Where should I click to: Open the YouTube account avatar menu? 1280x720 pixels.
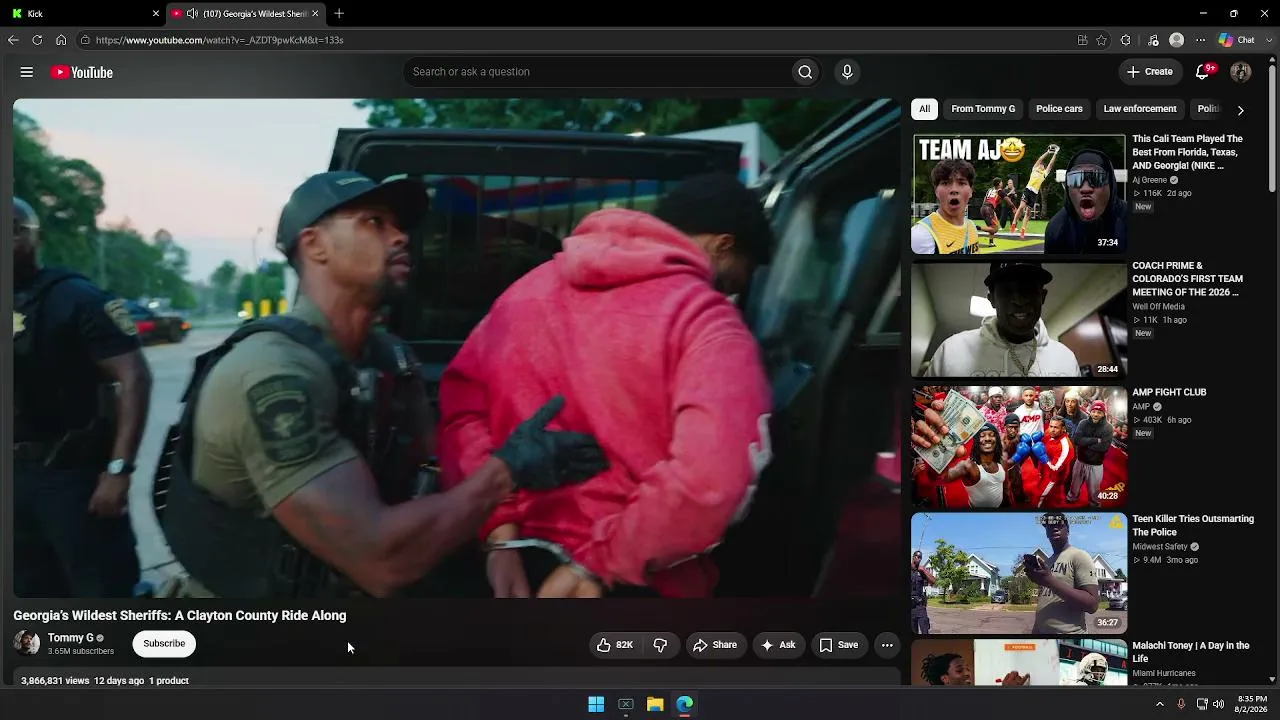(x=1241, y=72)
